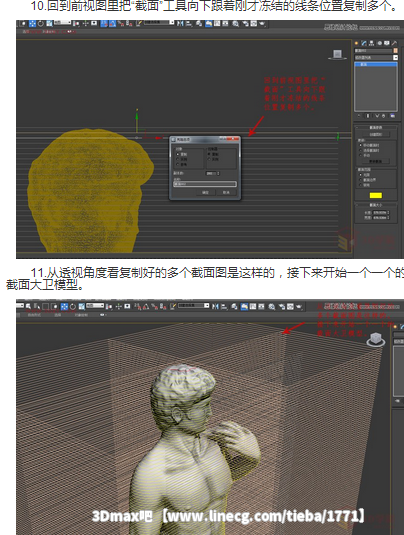
Task: Select the Move tool in upper 3ds Max toolbar
Action: pos(32,24)
